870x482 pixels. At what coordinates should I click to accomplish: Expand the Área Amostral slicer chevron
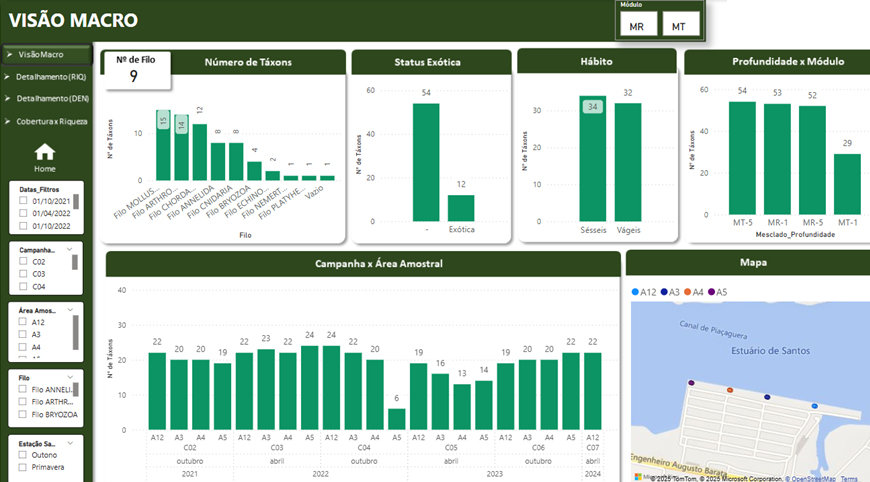point(70,310)
